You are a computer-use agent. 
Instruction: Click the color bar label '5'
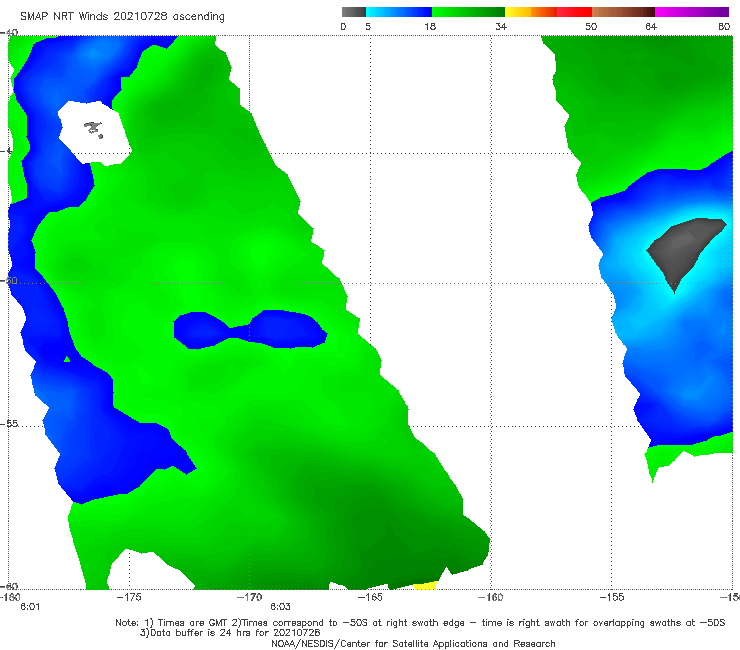pyautogui.click(x=368, y=27)
